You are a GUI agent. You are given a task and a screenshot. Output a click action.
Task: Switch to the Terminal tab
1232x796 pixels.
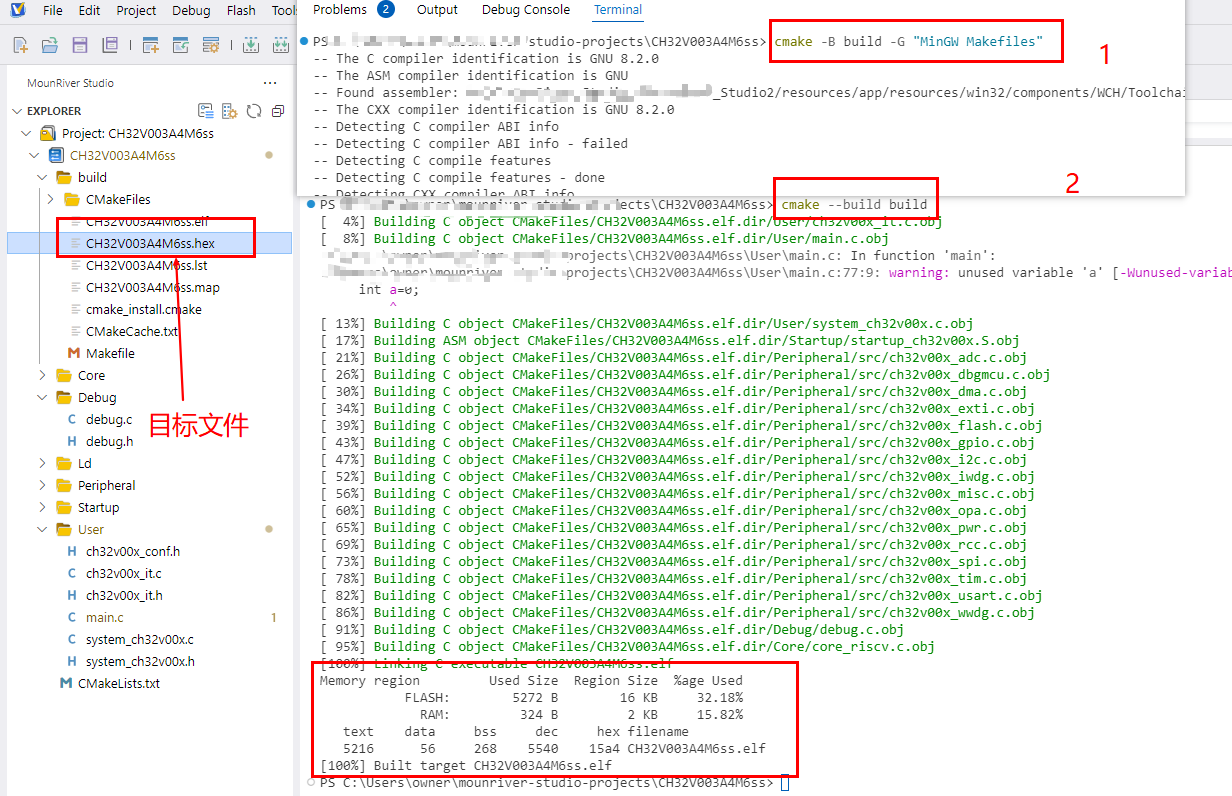pos(618,10)
